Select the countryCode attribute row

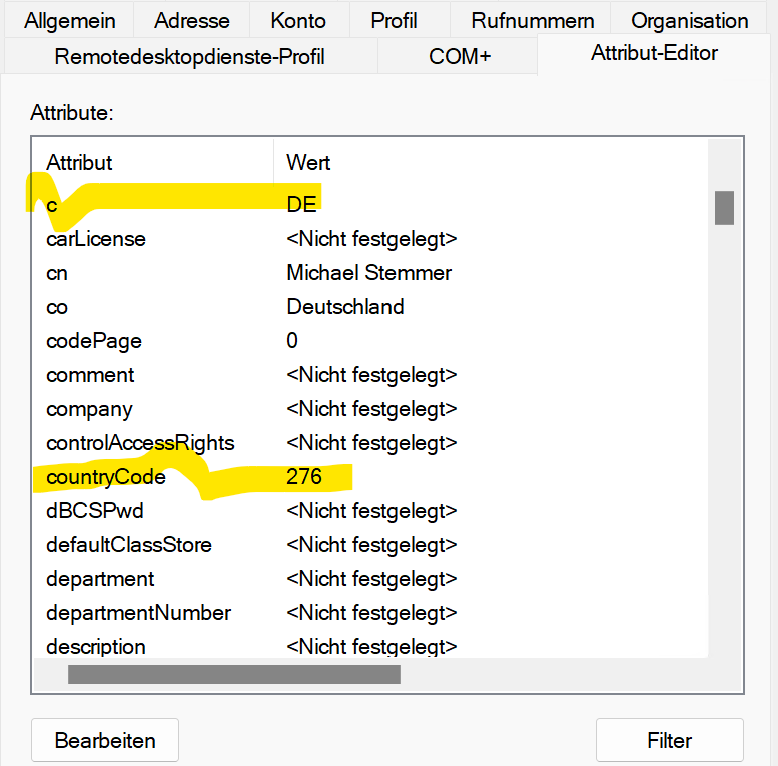pyautogui.click(x=105, y=477)
